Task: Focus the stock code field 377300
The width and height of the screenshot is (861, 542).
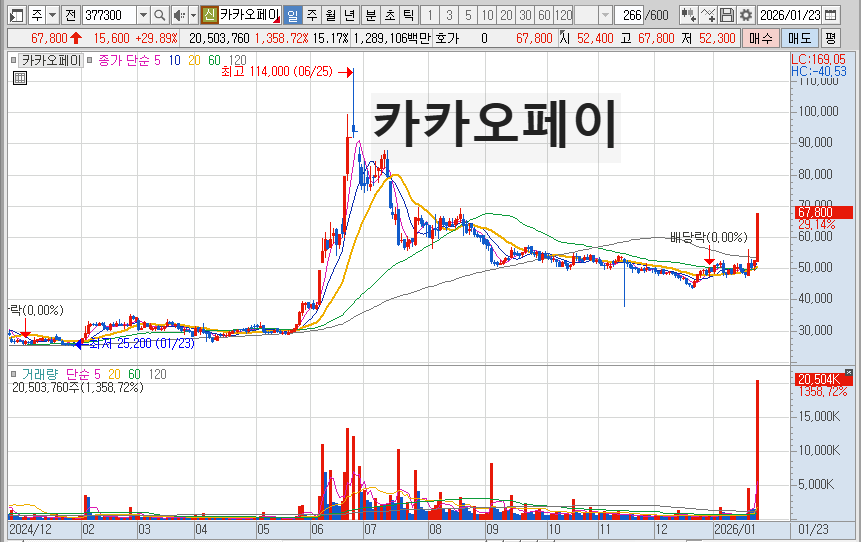Action: [x=109, y=15]
